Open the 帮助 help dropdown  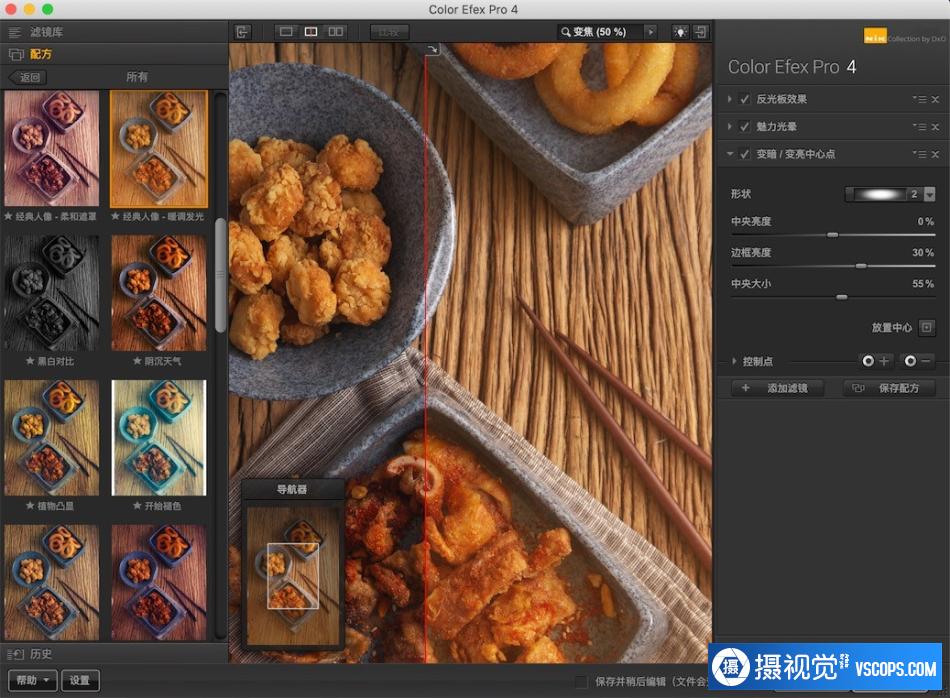(x=33, y=680)
